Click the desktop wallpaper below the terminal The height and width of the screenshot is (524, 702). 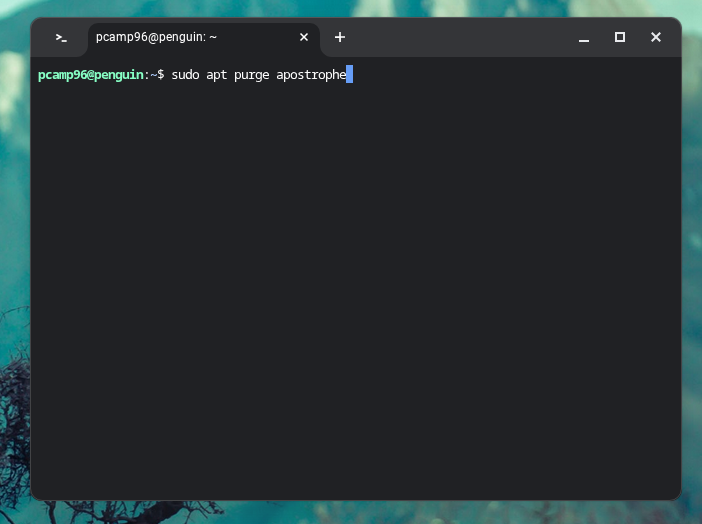point(350,512)
